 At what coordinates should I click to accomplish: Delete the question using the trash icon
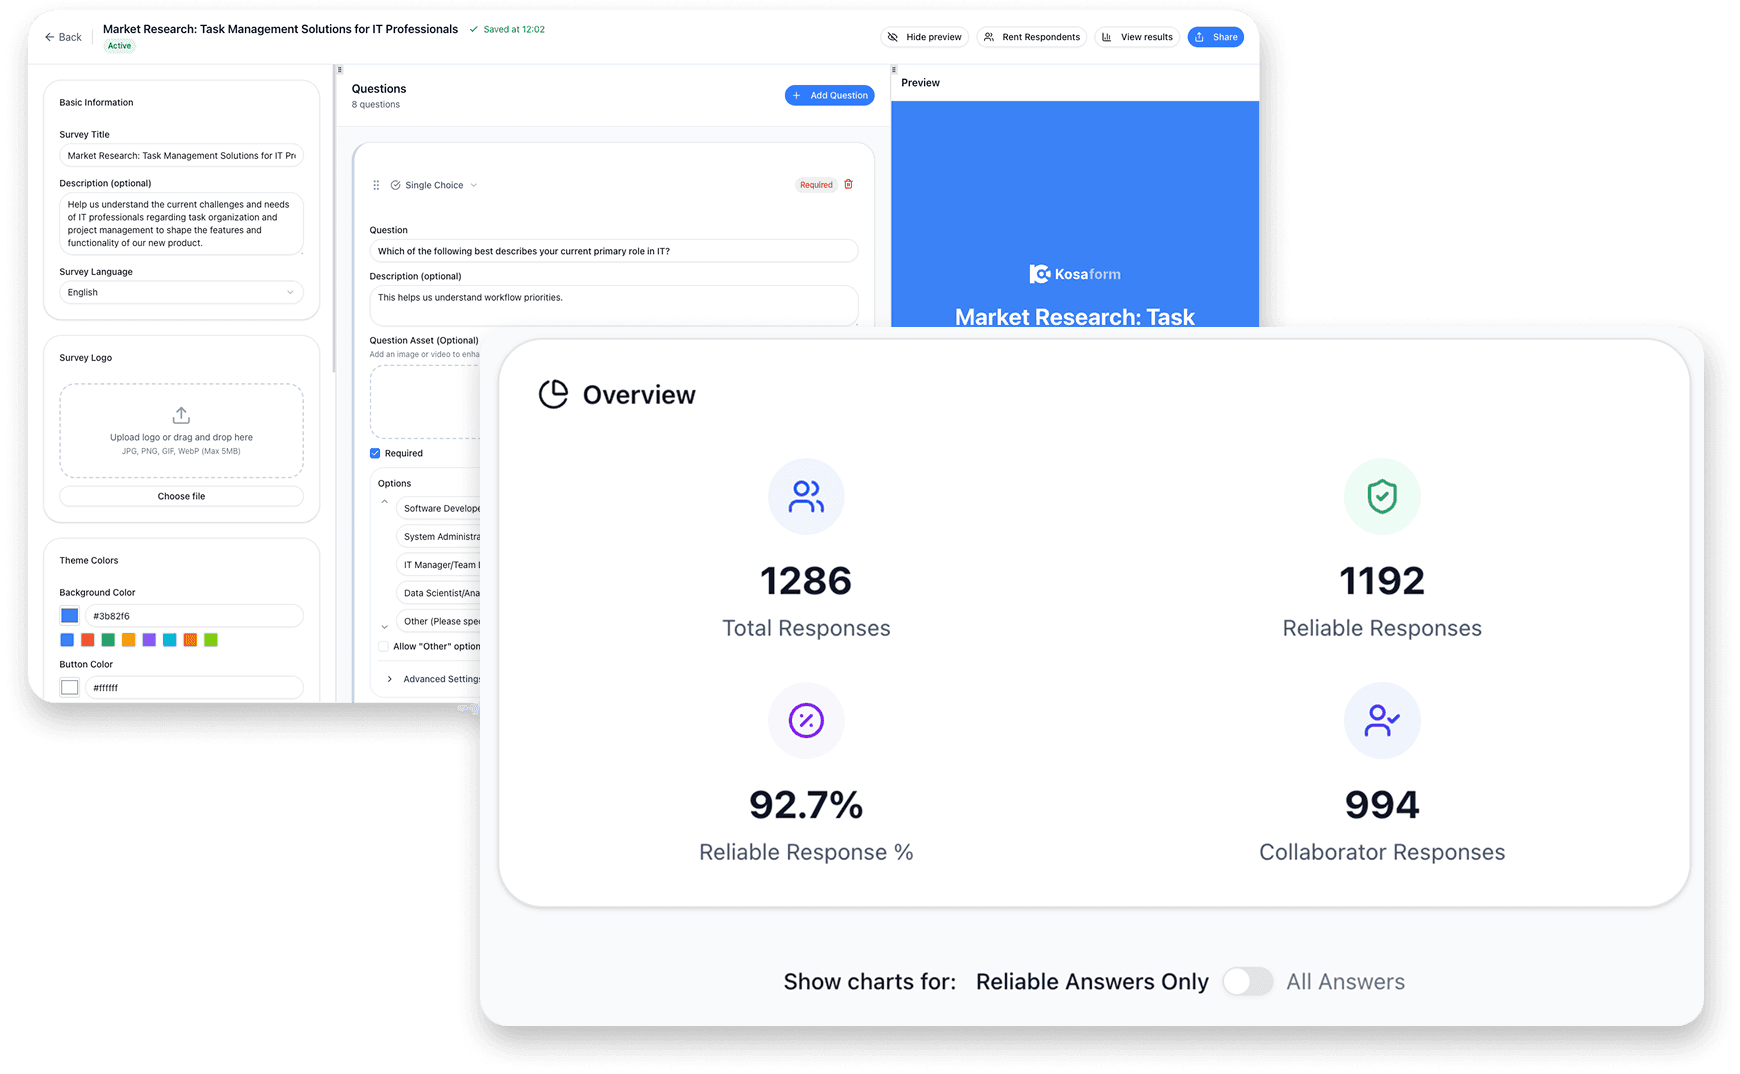click(848, 184)
